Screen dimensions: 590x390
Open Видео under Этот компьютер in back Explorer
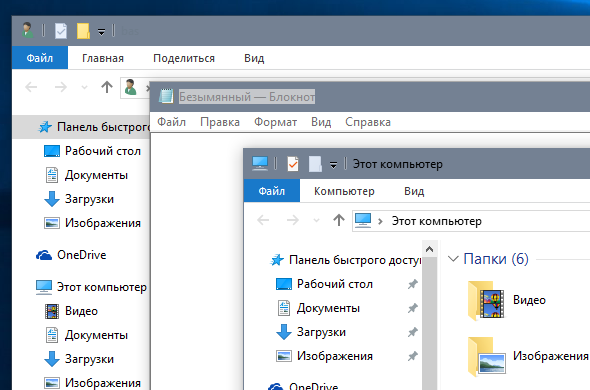point(71,311)
